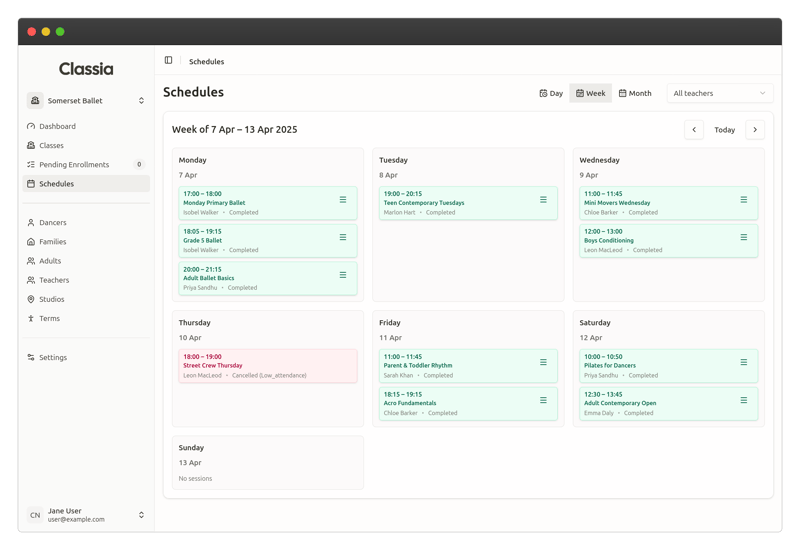The image size is (800, 550).
Task: Click the Pending Enrollments count badge
Action: [x=139, y=164]
